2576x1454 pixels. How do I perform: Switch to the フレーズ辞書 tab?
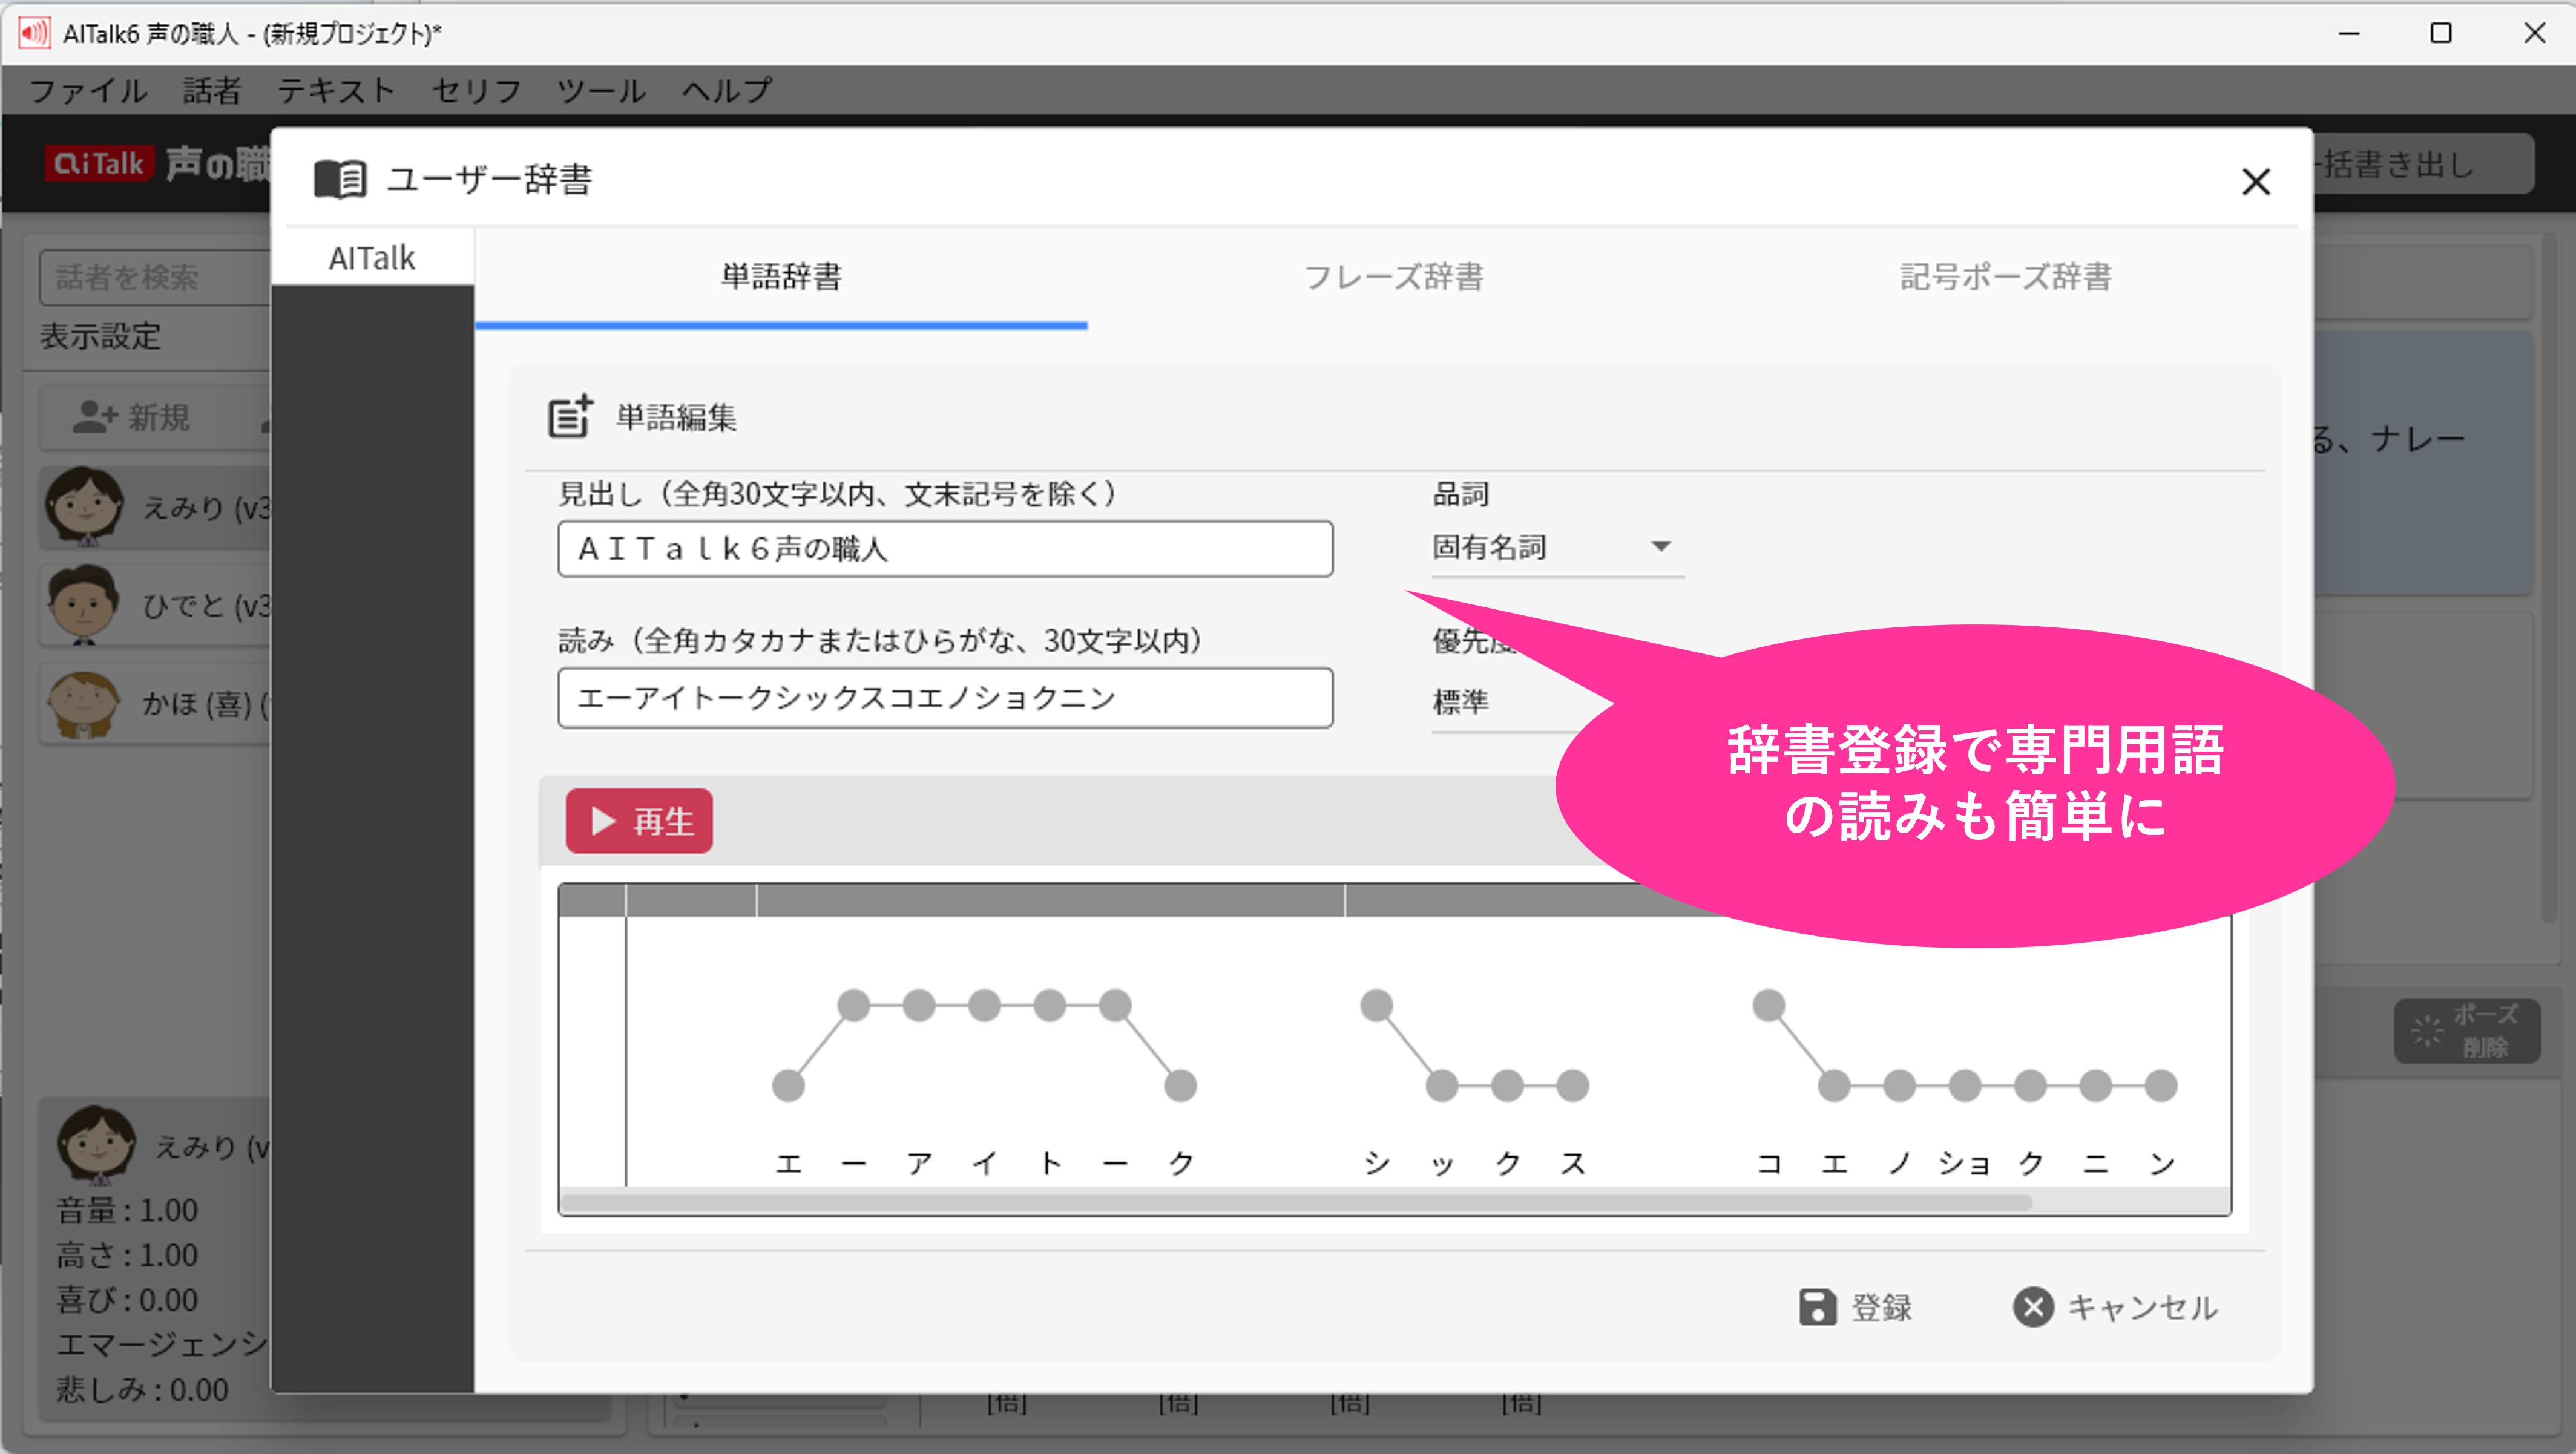[x=1394, y=277]
